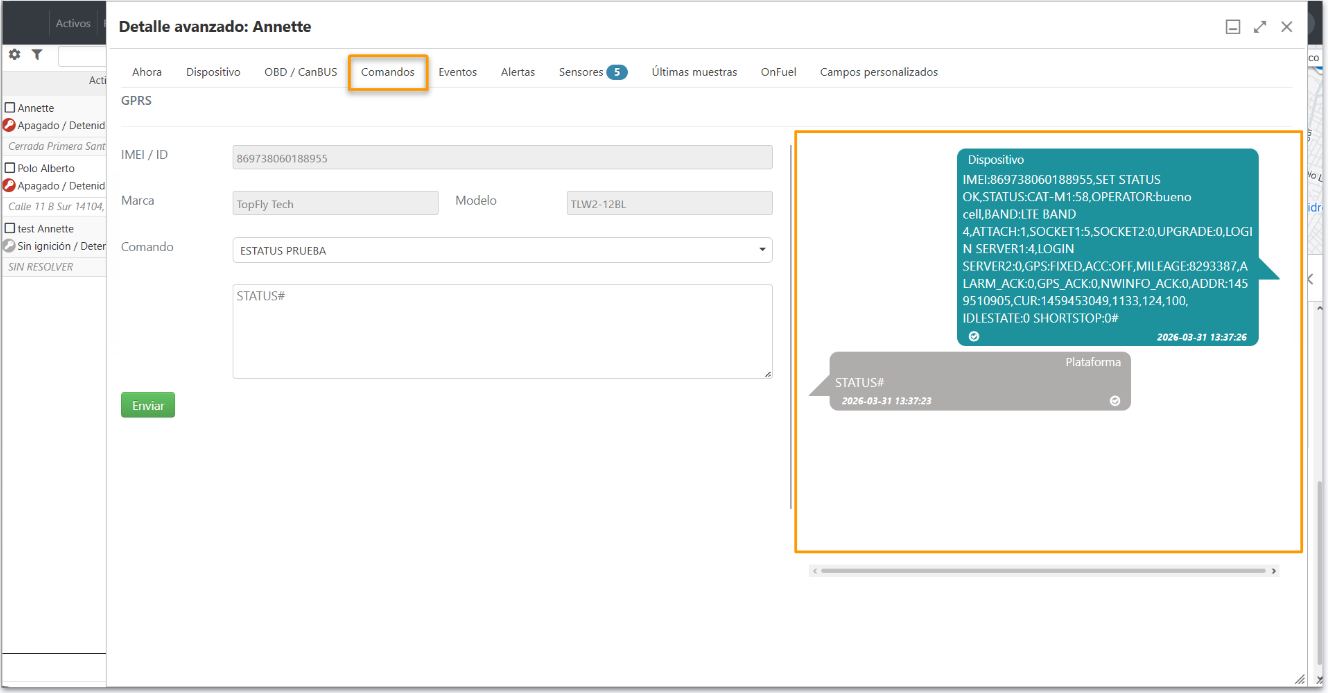This screenshot has height=693, width=1328.
Task: Click the address 'Cerrada Primera Sant'
Action: (x=57, y=146)
